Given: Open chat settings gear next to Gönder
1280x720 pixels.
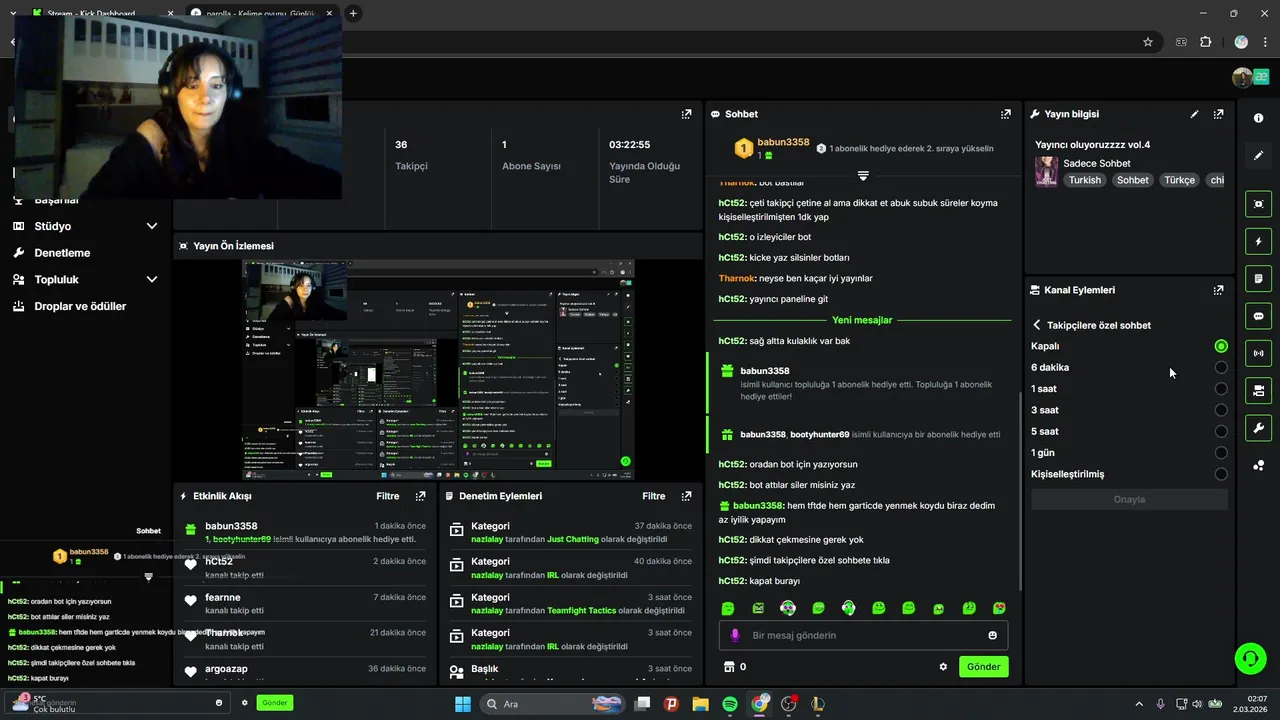Looking at the screenshot, I should (x=943, y=667).
